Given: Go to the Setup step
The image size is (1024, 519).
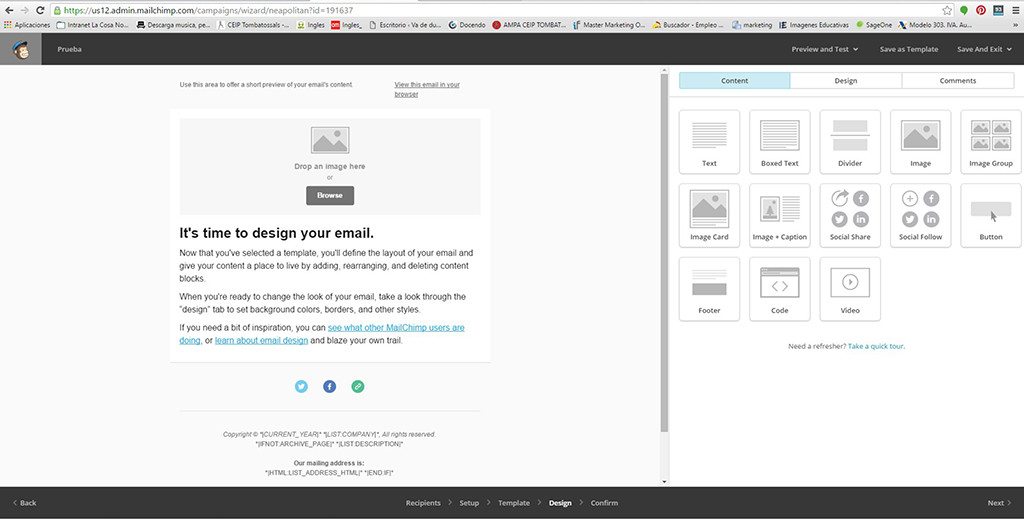Looking at the screenshot, I should point(469,503).
